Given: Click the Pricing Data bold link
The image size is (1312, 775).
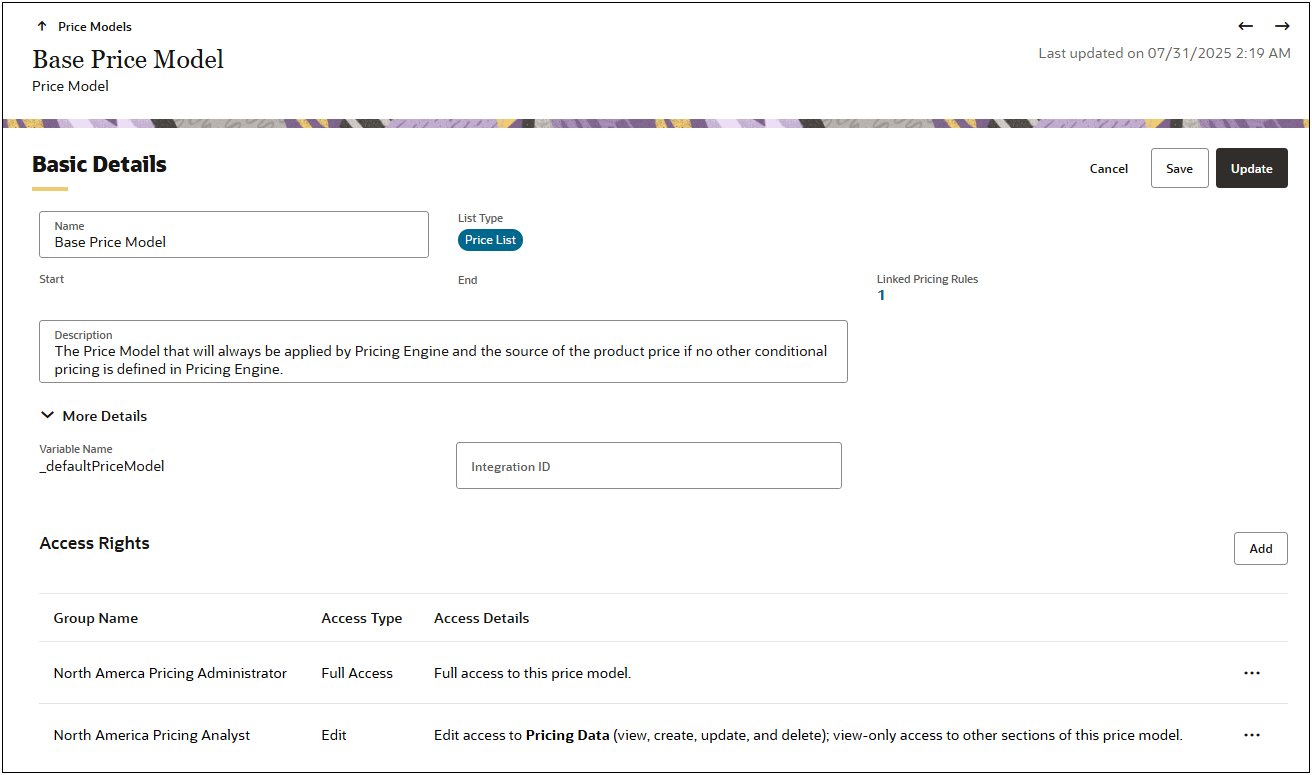Looking at the screenshot, I should (x=568, y=735).
